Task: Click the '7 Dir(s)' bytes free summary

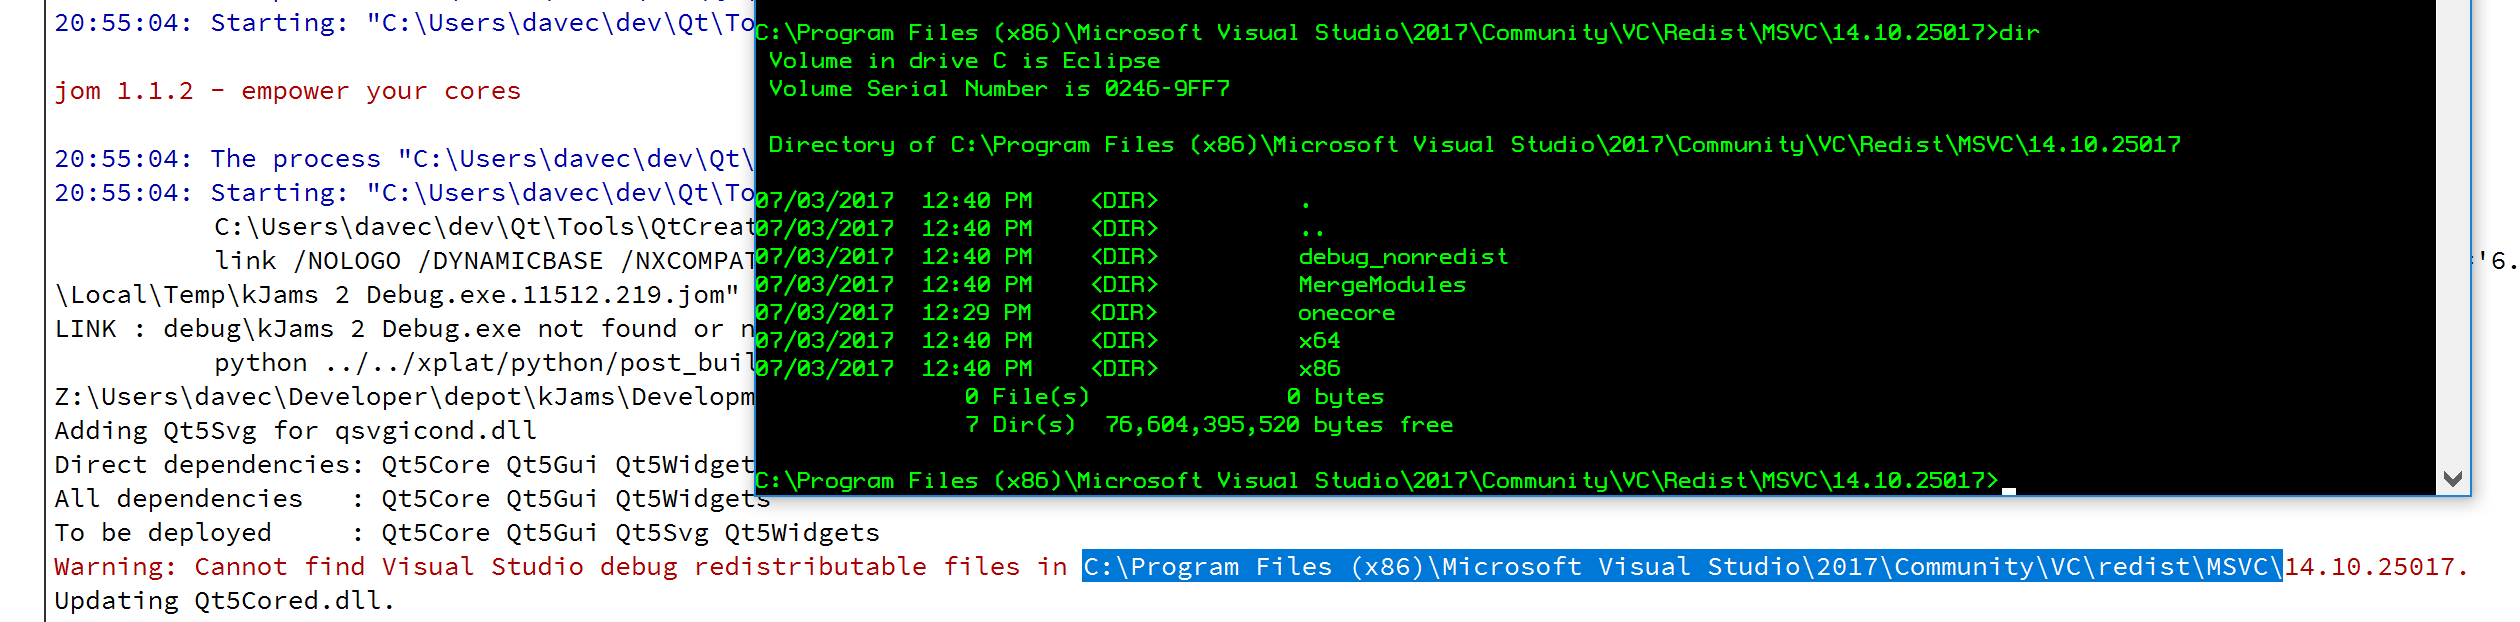Action: (1208, 425)
